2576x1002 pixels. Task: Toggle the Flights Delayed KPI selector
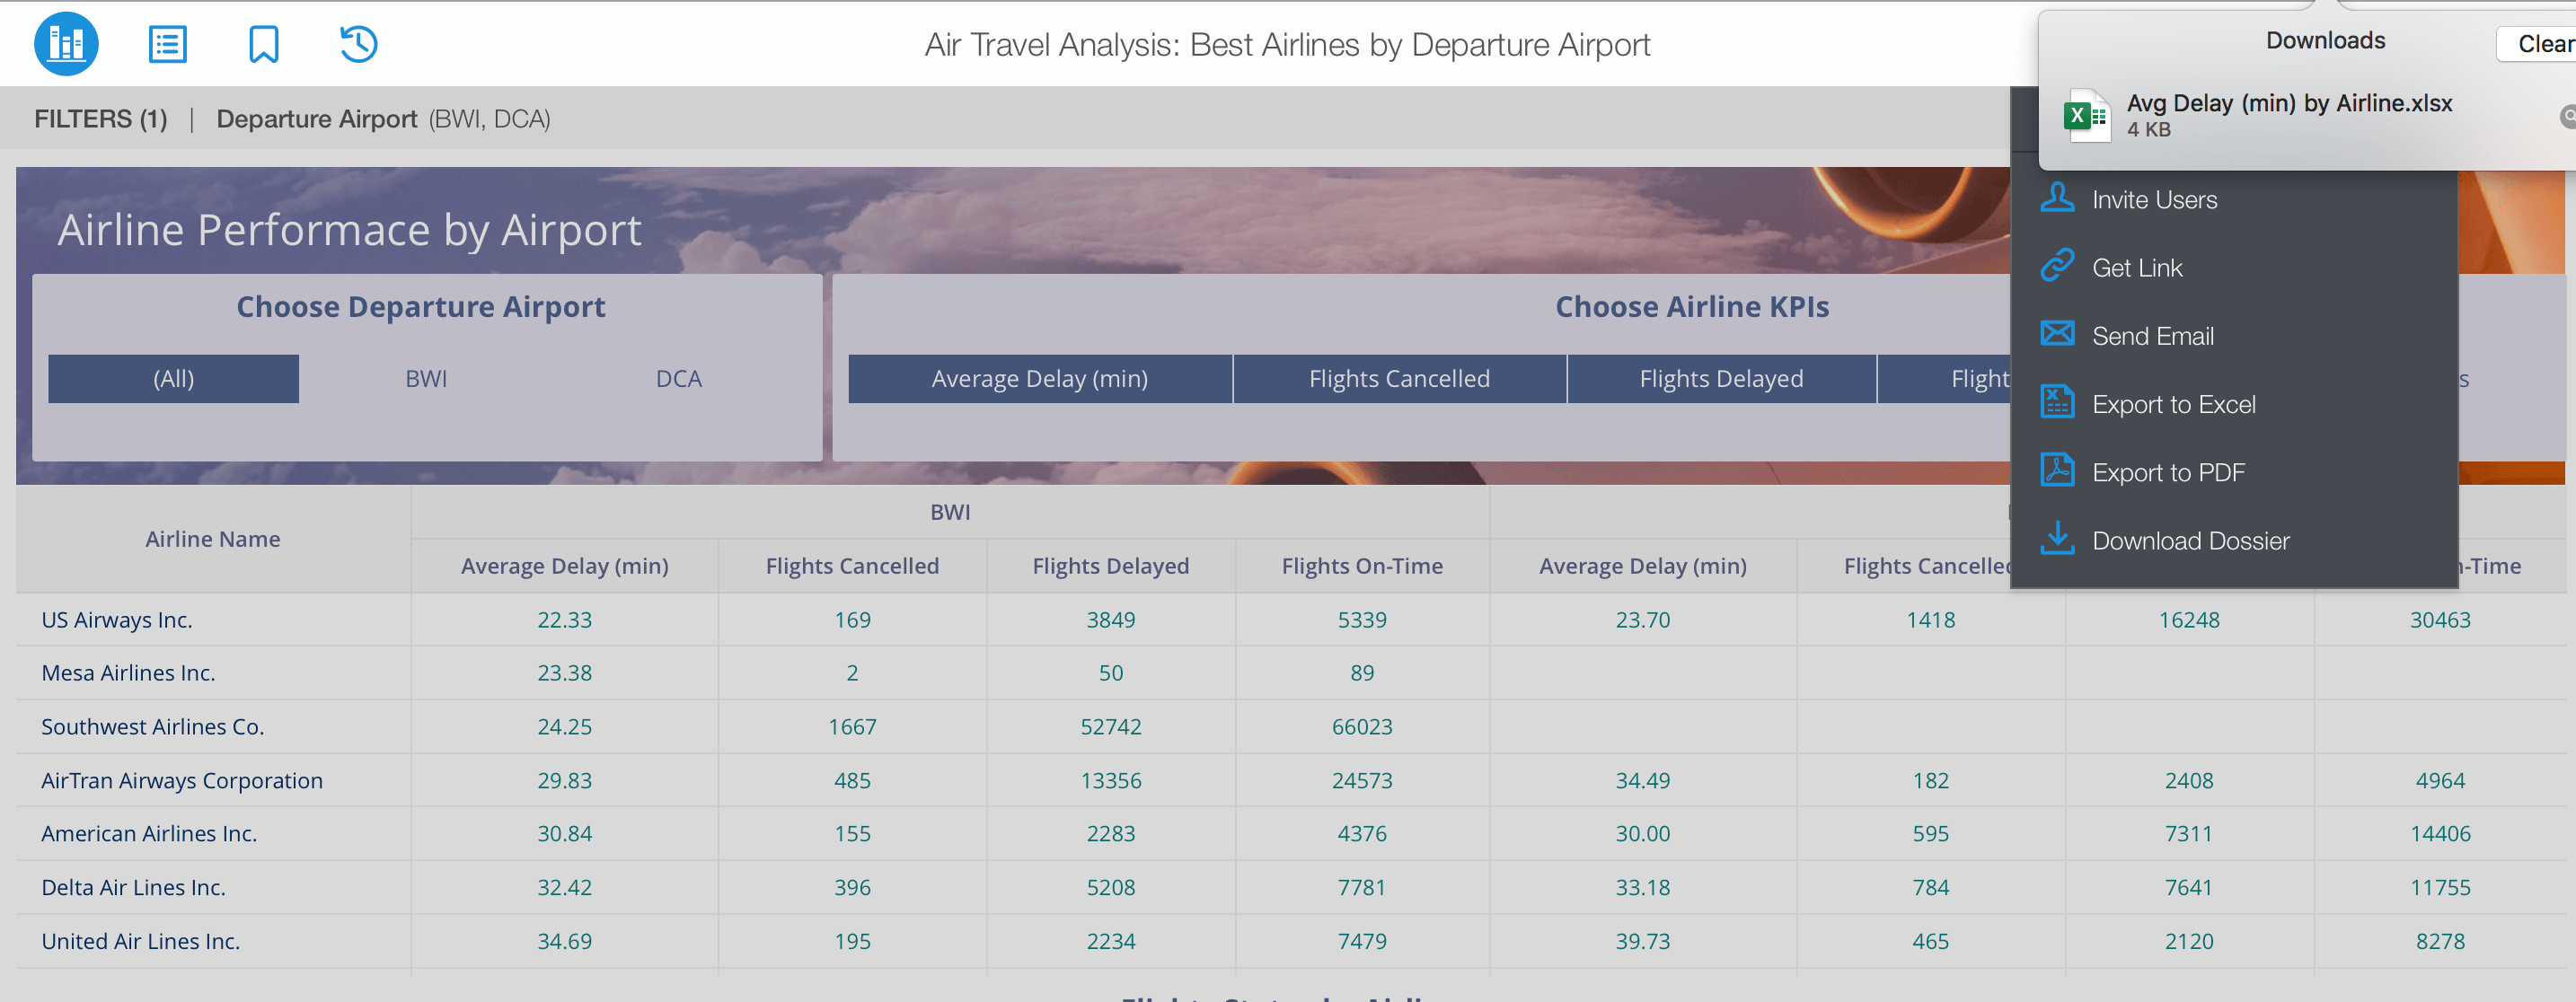coord(1720,379)
